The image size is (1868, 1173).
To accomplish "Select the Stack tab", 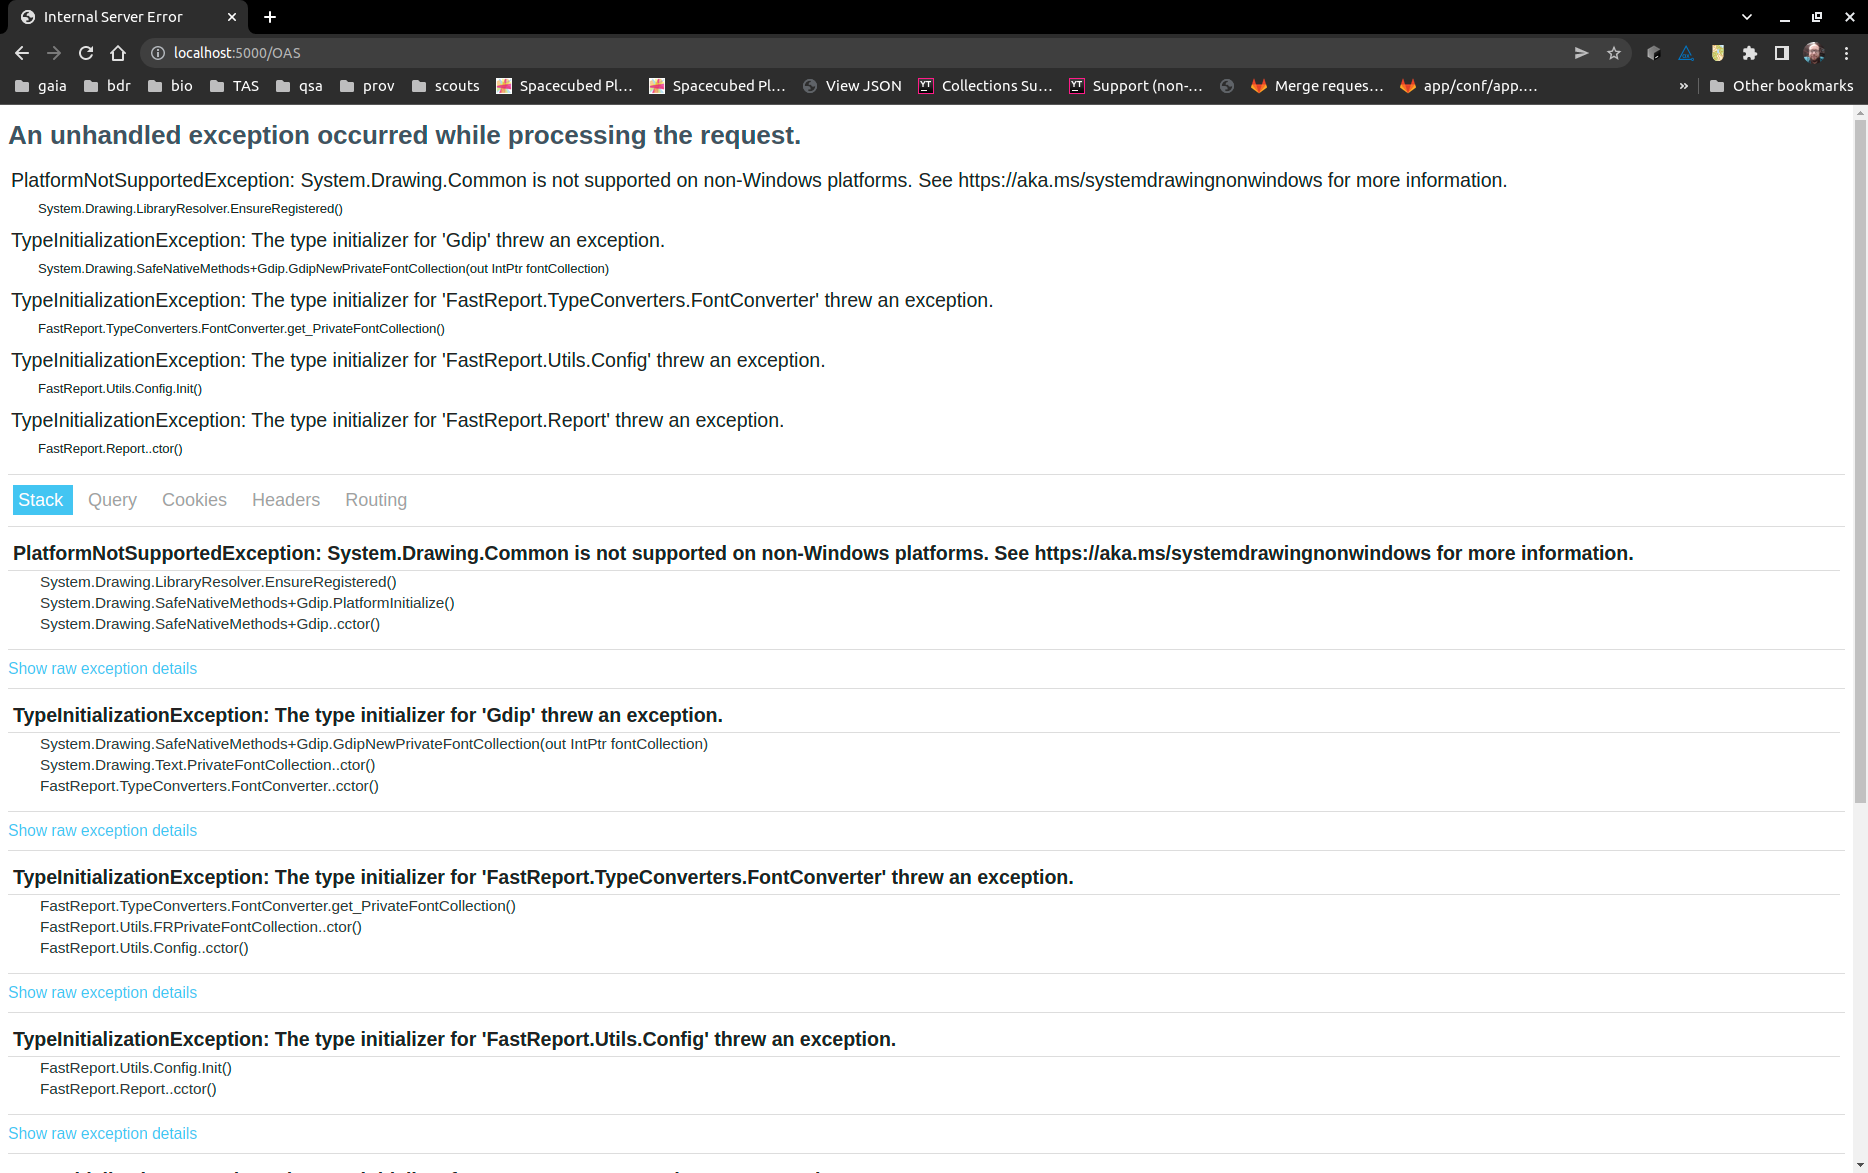I will (42, 500).
